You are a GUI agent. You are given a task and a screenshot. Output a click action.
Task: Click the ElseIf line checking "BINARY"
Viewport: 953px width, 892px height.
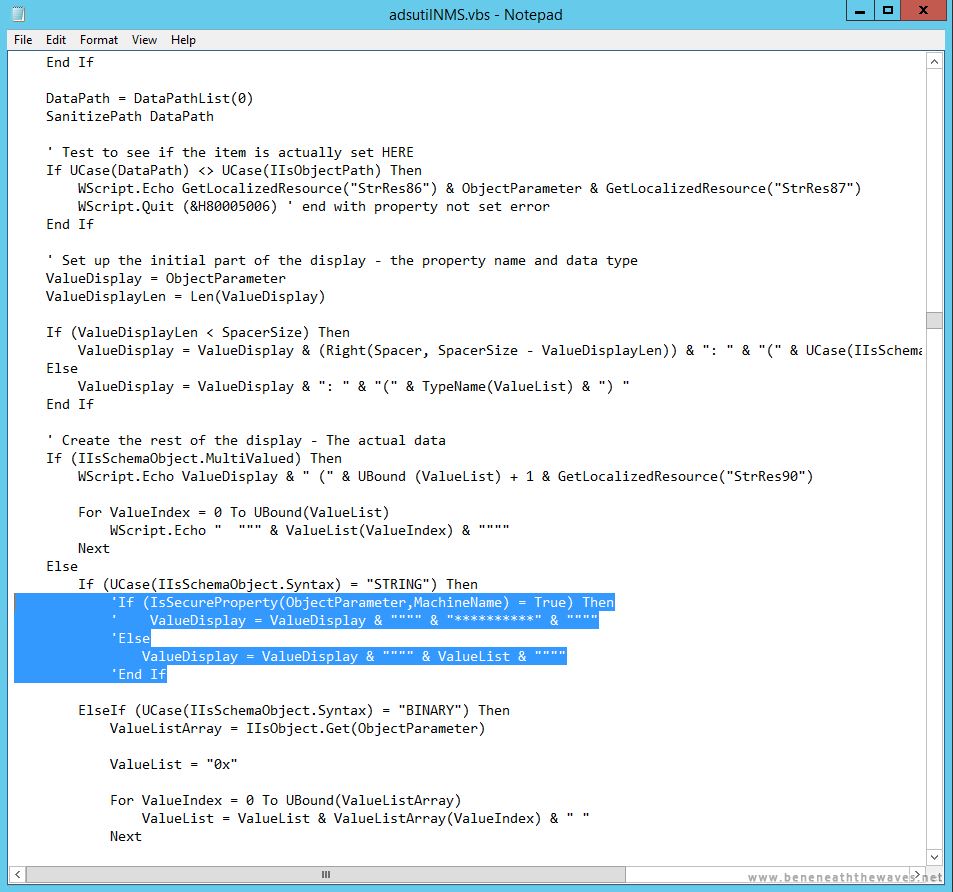pos(294,710)
